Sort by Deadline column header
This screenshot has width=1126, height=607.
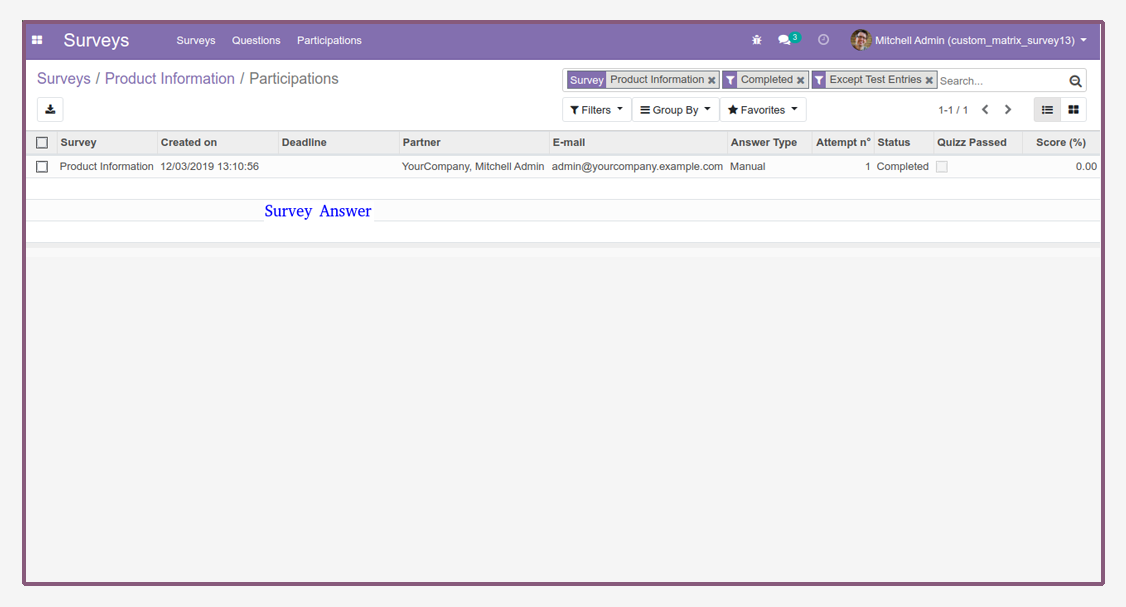[x=338, y=142]
